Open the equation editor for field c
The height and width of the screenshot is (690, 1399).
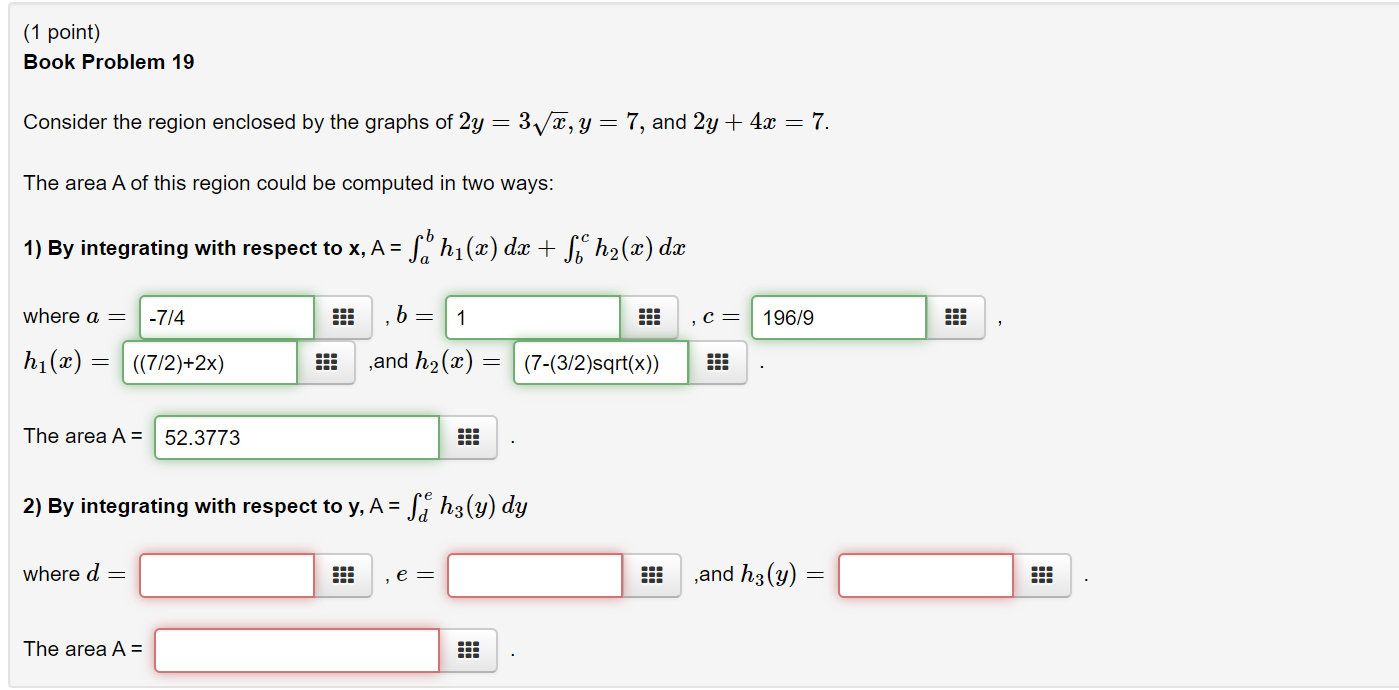click(x=956, y=317)
